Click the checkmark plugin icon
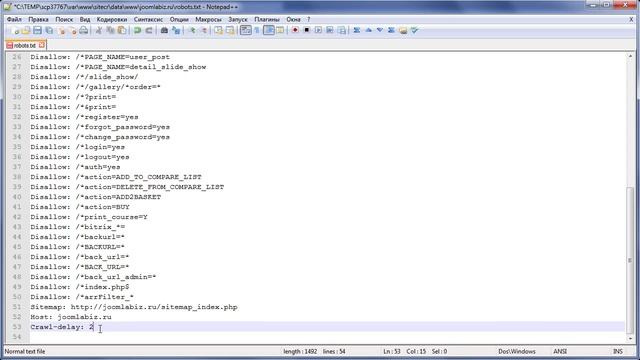Viewport: 640px width, 360px height. coord(414,31)
